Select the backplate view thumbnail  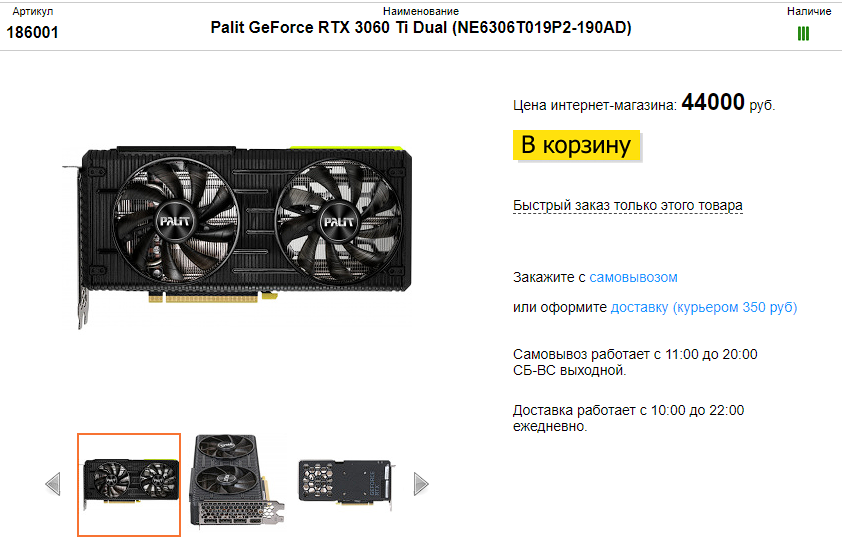[346, 482]
